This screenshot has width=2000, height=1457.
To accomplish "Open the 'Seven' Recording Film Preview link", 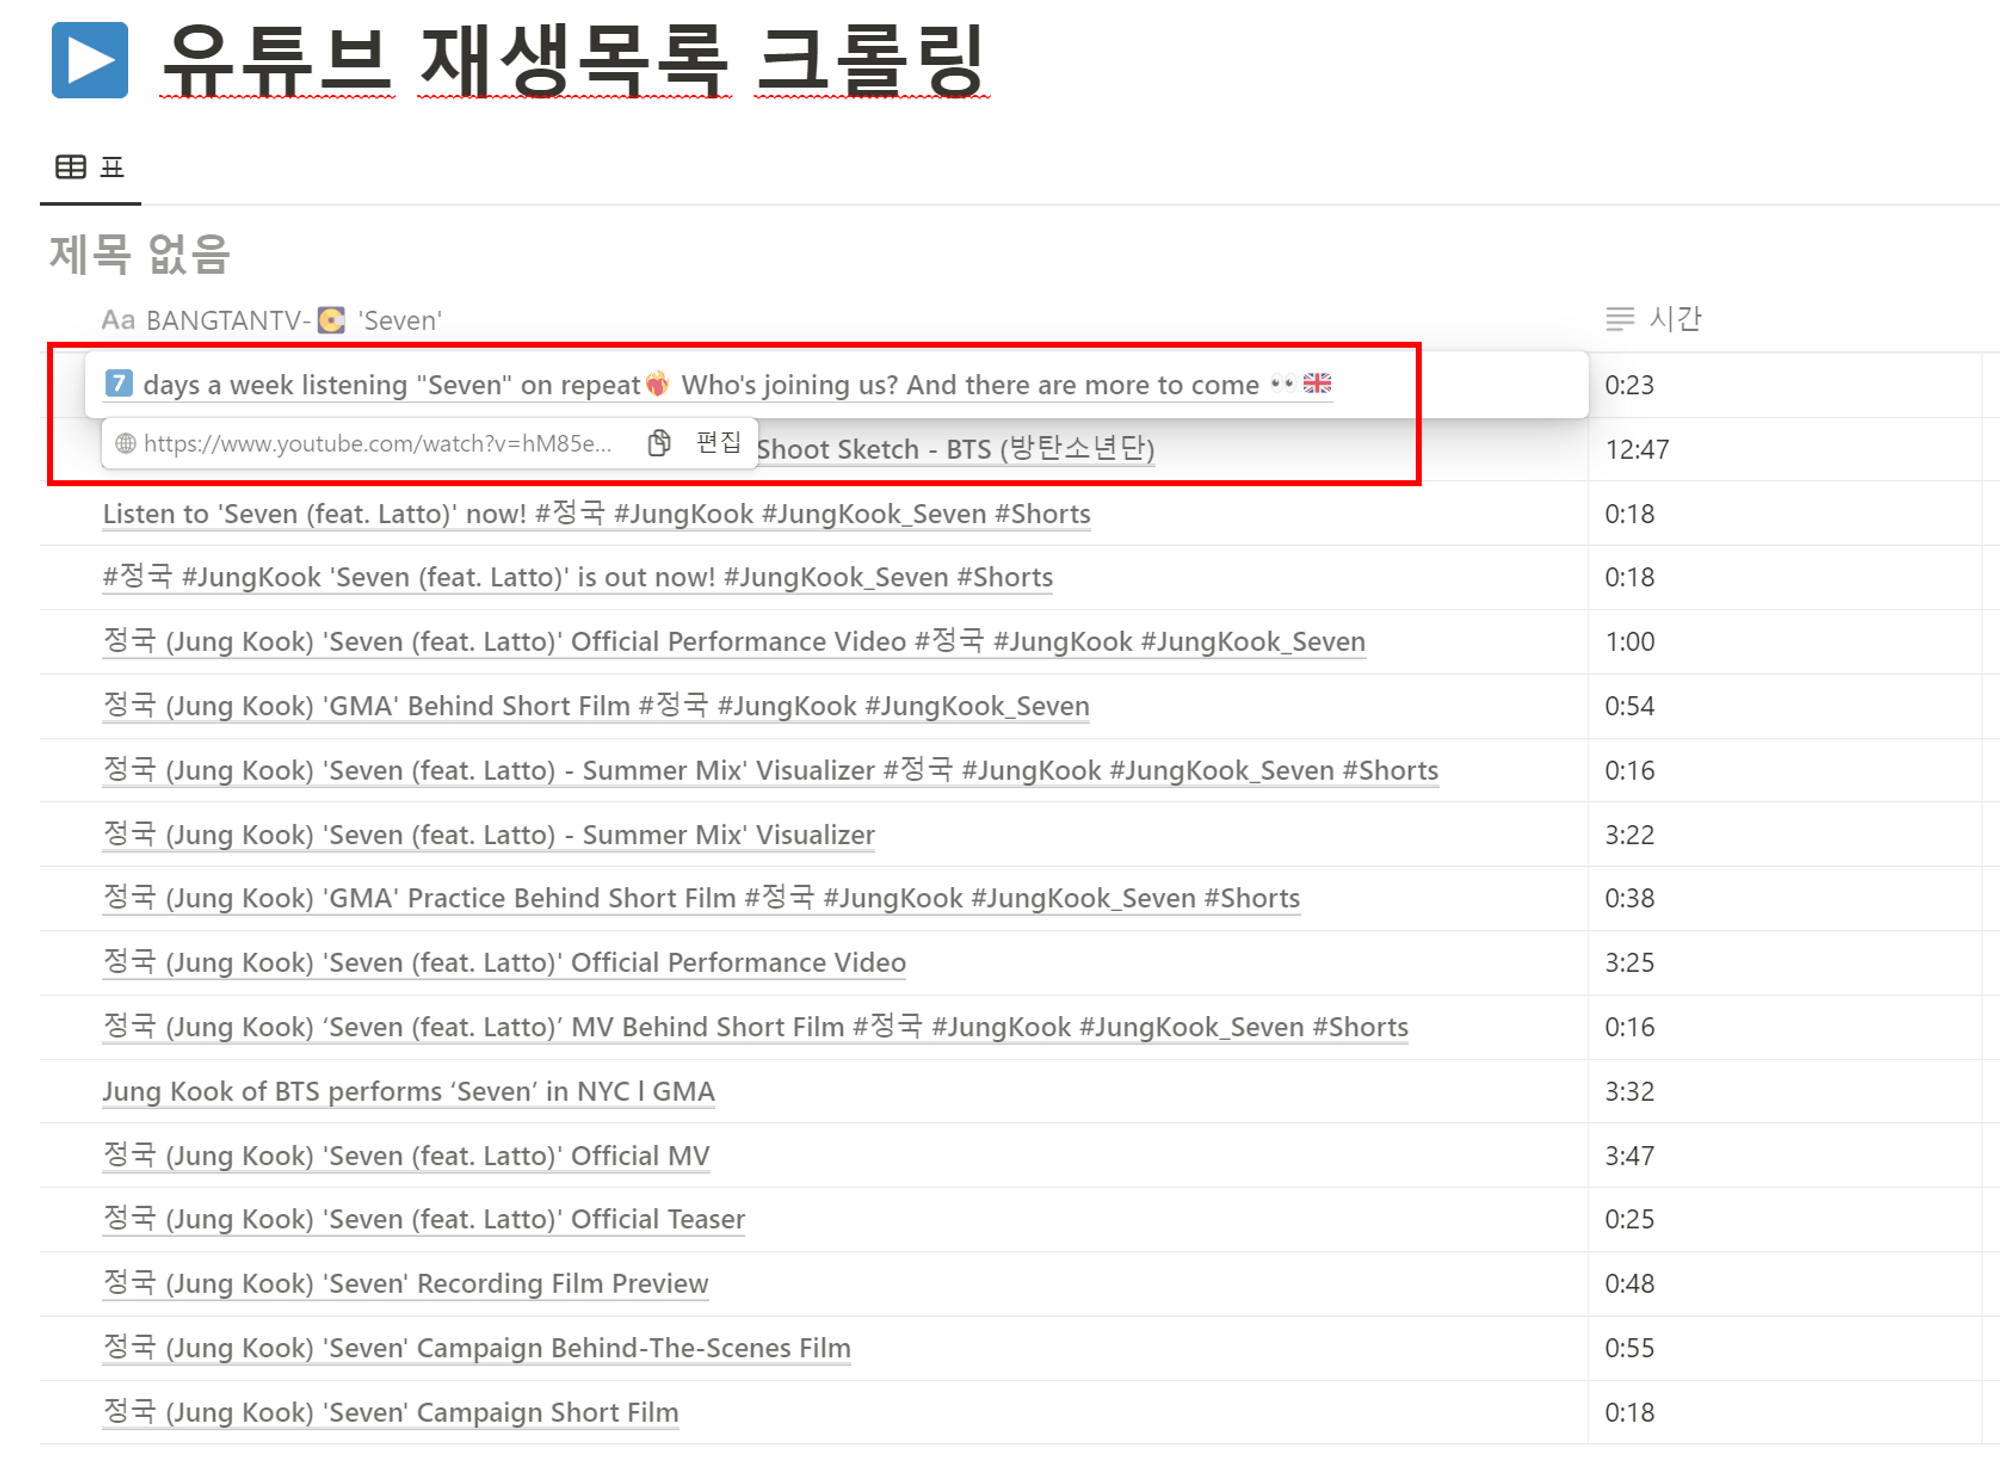I will click(x=406, y=1284).
